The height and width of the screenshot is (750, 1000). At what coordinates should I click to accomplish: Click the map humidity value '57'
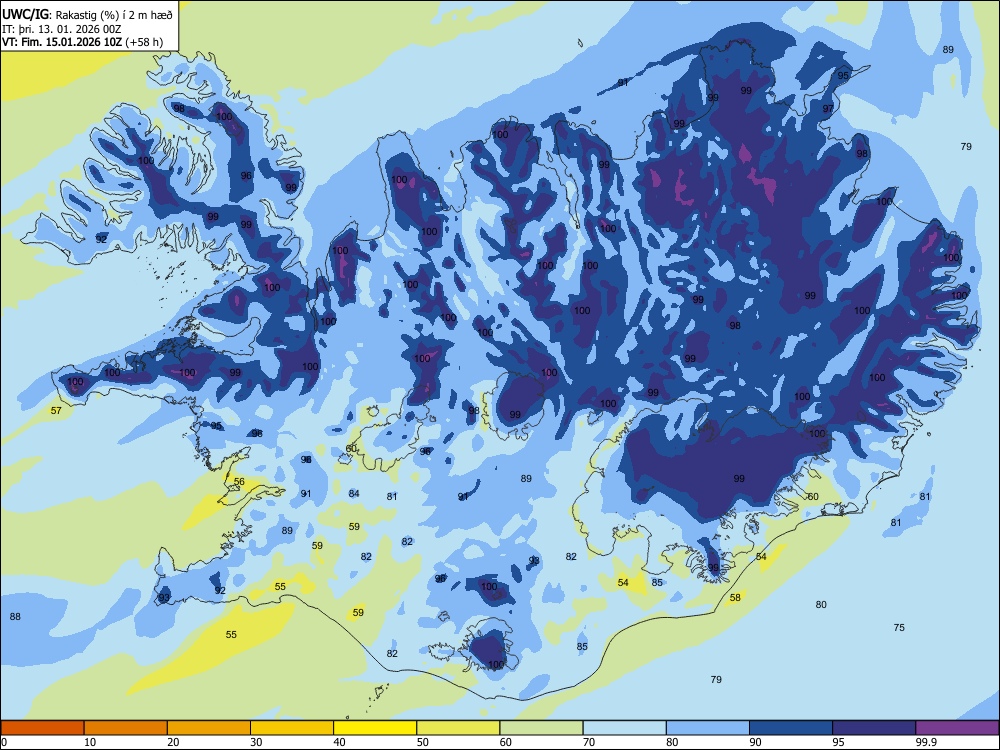56,410
